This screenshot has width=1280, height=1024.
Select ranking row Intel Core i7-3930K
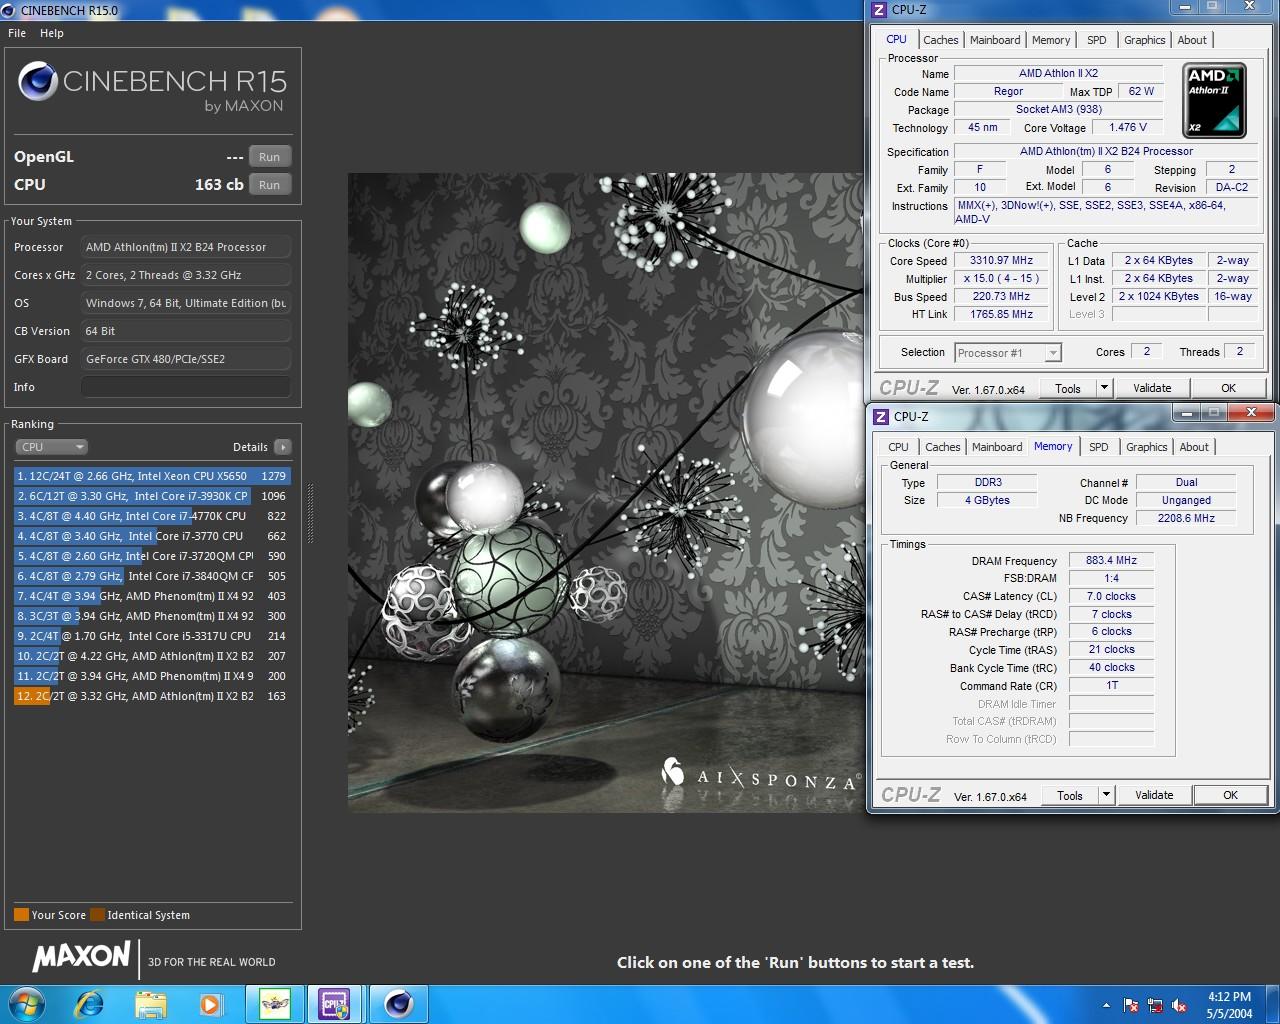point(151,496)
